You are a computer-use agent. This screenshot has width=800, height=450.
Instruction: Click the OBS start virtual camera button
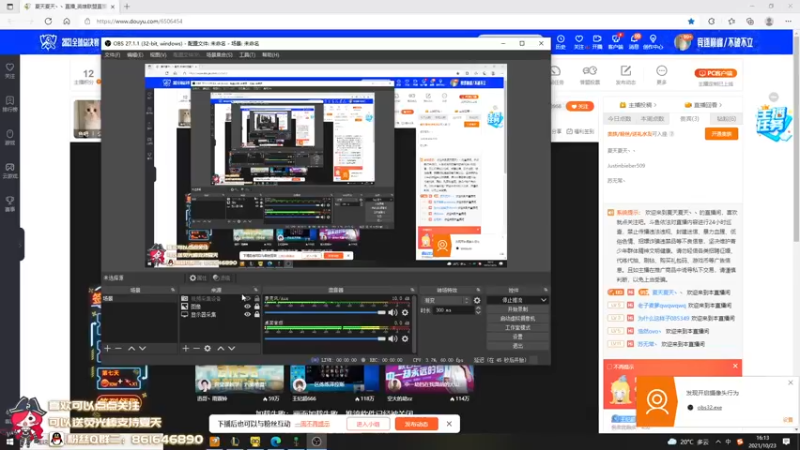pyautogui.click(x=517, y=318)
